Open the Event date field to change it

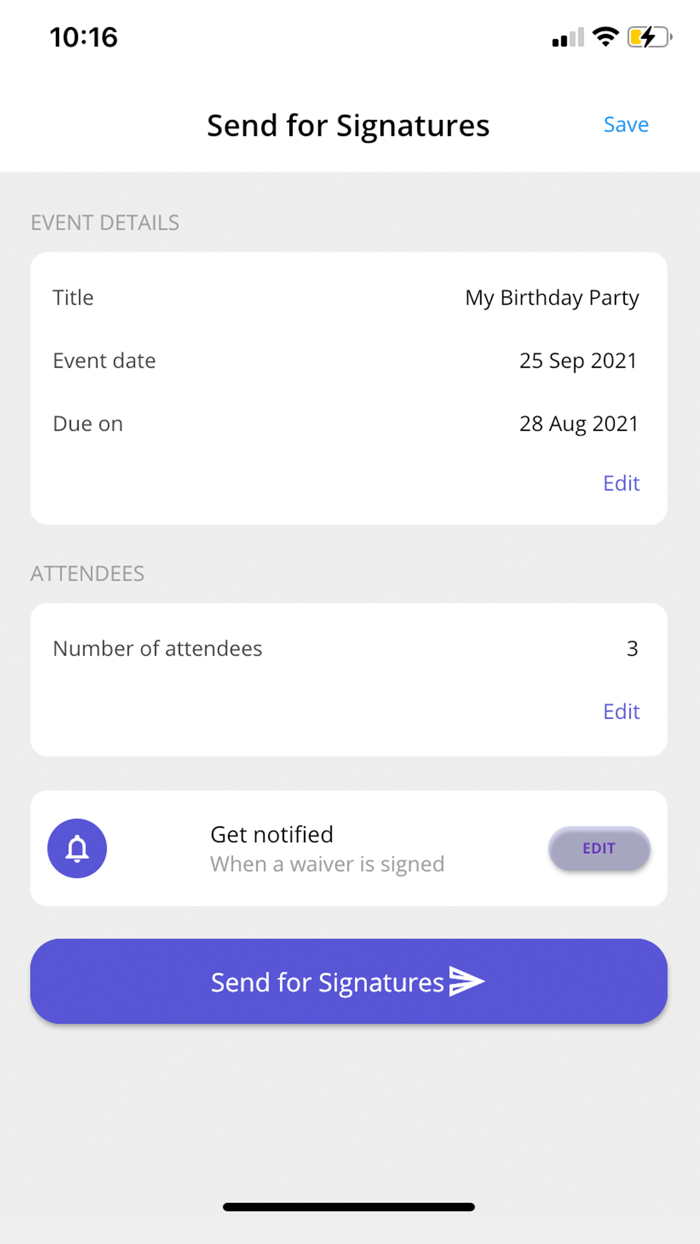click(x=578, y=360)
